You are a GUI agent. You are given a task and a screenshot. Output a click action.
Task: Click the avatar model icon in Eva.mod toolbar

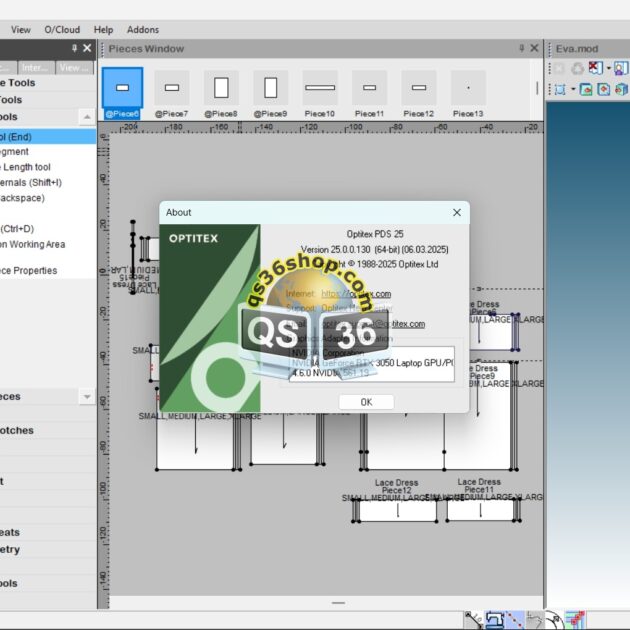pos(621,68)
